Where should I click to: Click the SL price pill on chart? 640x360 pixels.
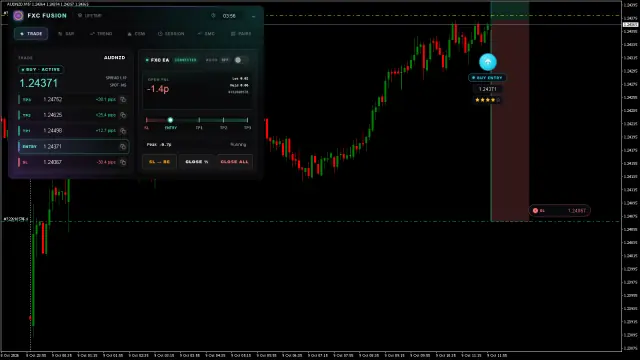click(559, 211)
